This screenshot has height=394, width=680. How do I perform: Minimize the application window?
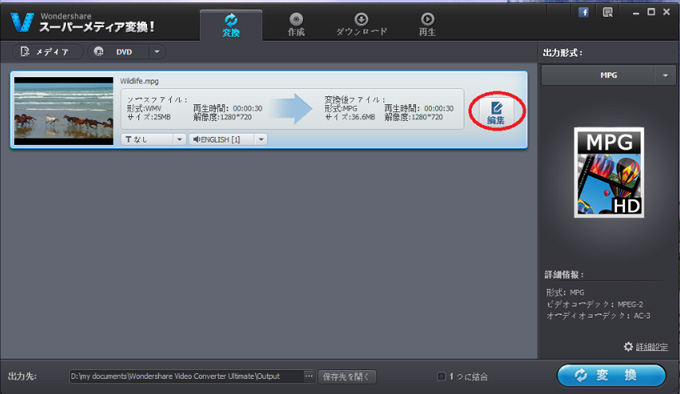pyautogui.click(x=636, y=13)
